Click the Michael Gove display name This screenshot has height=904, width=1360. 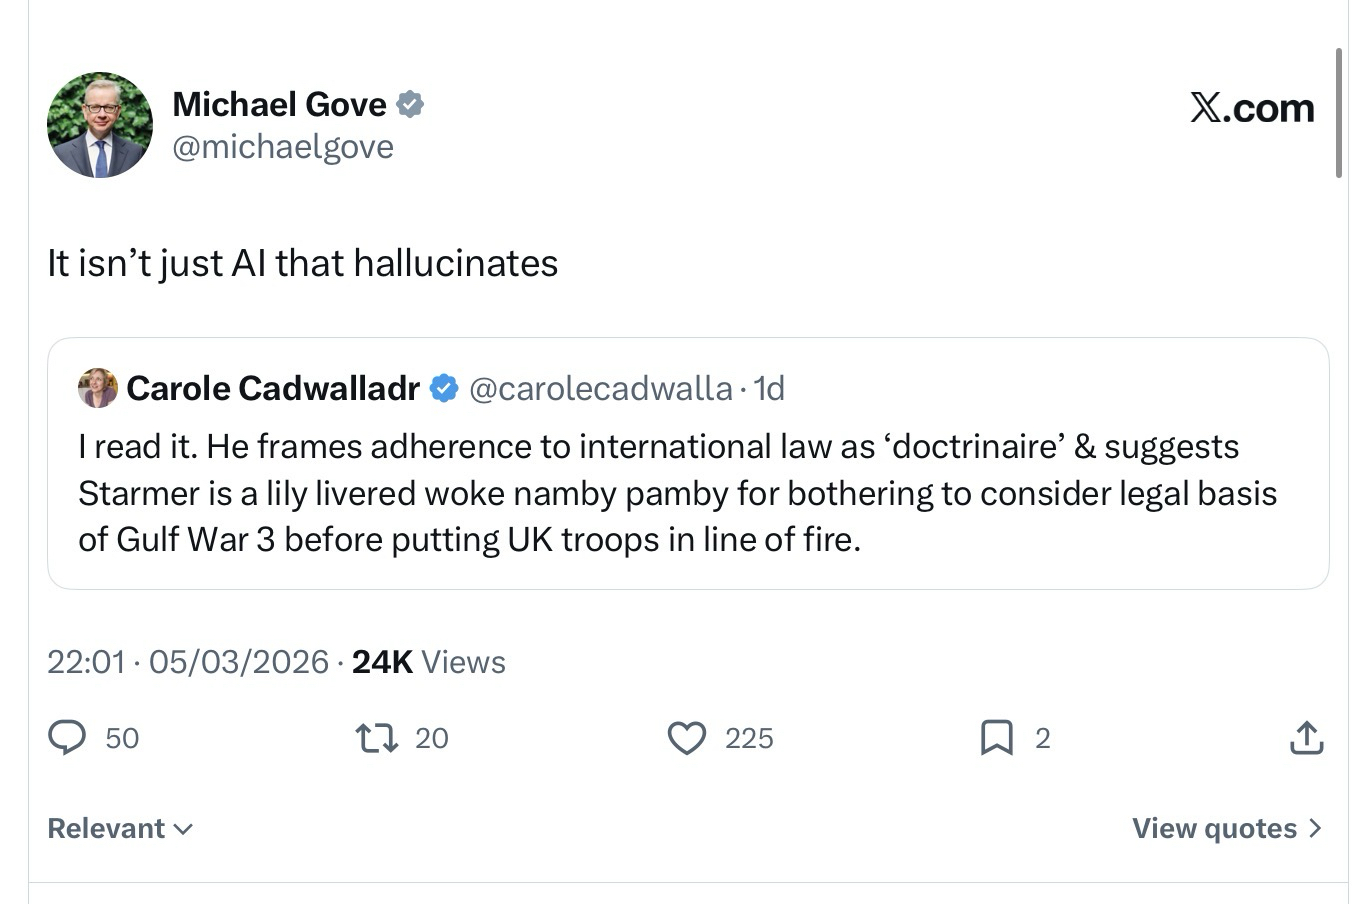pyautogui.click(x=279, y=104)
